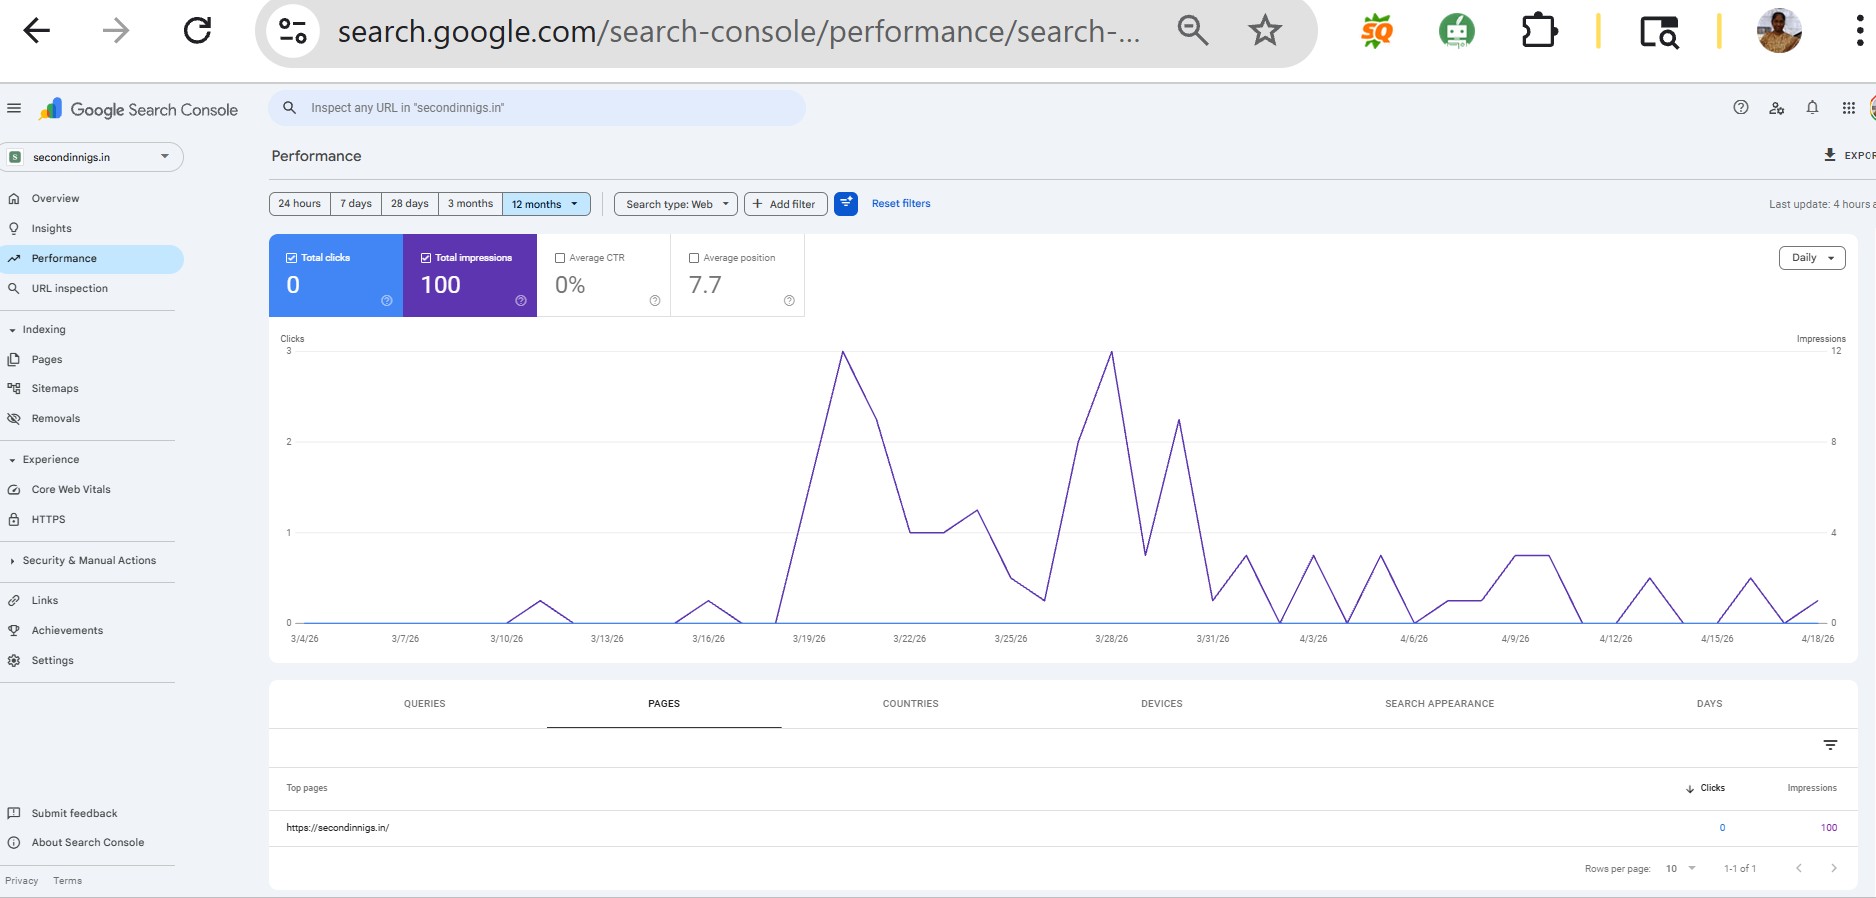Open the 12 months date range dropdown
The width and height of the screenshot is (1876, 898).
coord(546,204)
